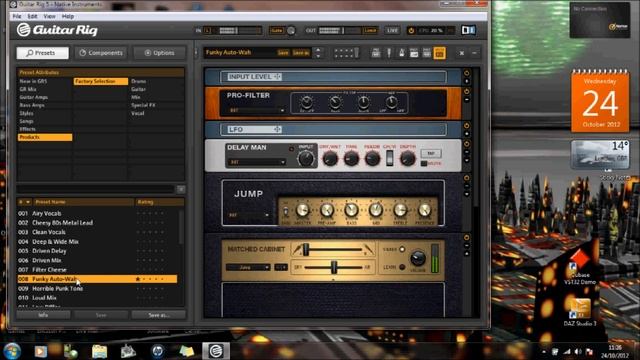640x360 pixels.
Task: Open the View menu
Action: 49,16
